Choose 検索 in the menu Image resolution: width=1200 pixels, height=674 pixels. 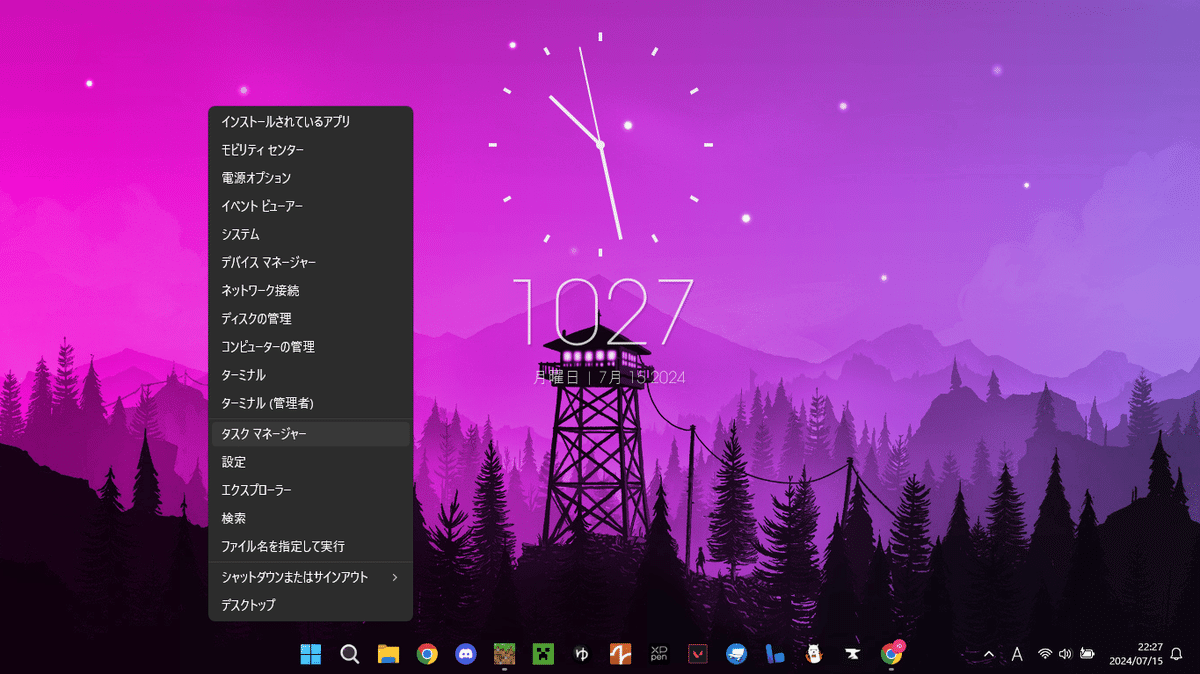(x=310, y=519)
